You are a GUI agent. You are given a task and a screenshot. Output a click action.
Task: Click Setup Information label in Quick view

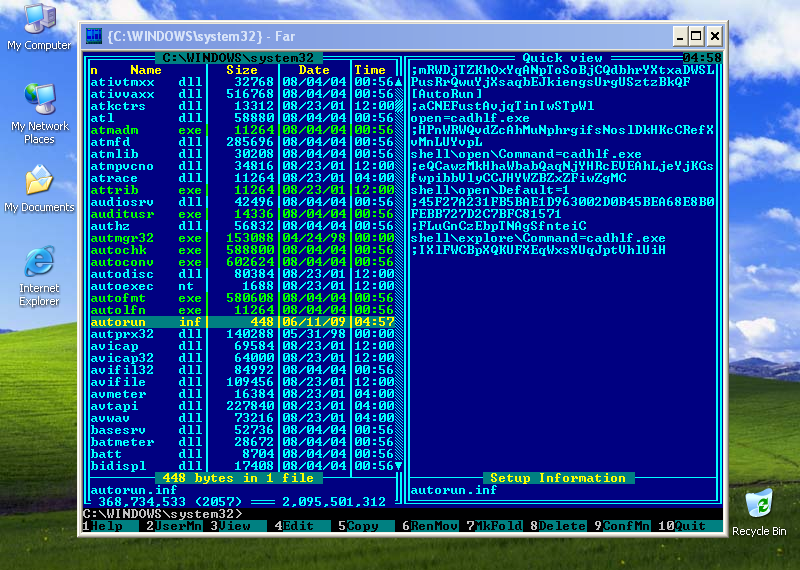pos(558,478)
